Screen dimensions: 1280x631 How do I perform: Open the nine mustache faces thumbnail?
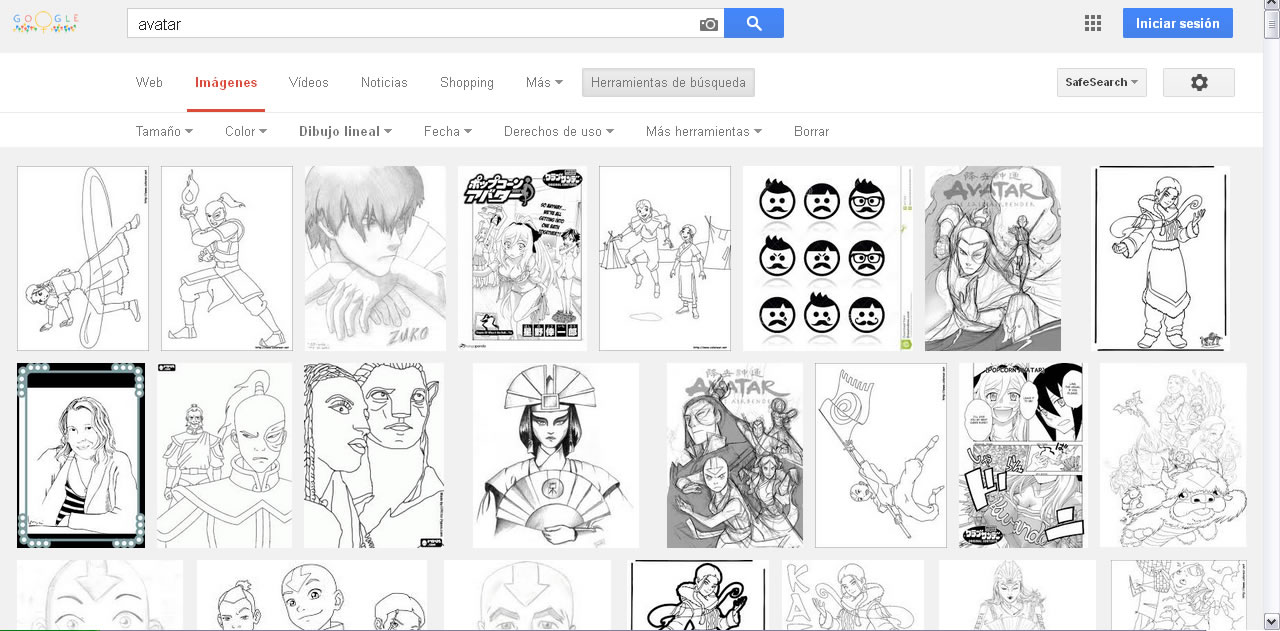(826, 258)
